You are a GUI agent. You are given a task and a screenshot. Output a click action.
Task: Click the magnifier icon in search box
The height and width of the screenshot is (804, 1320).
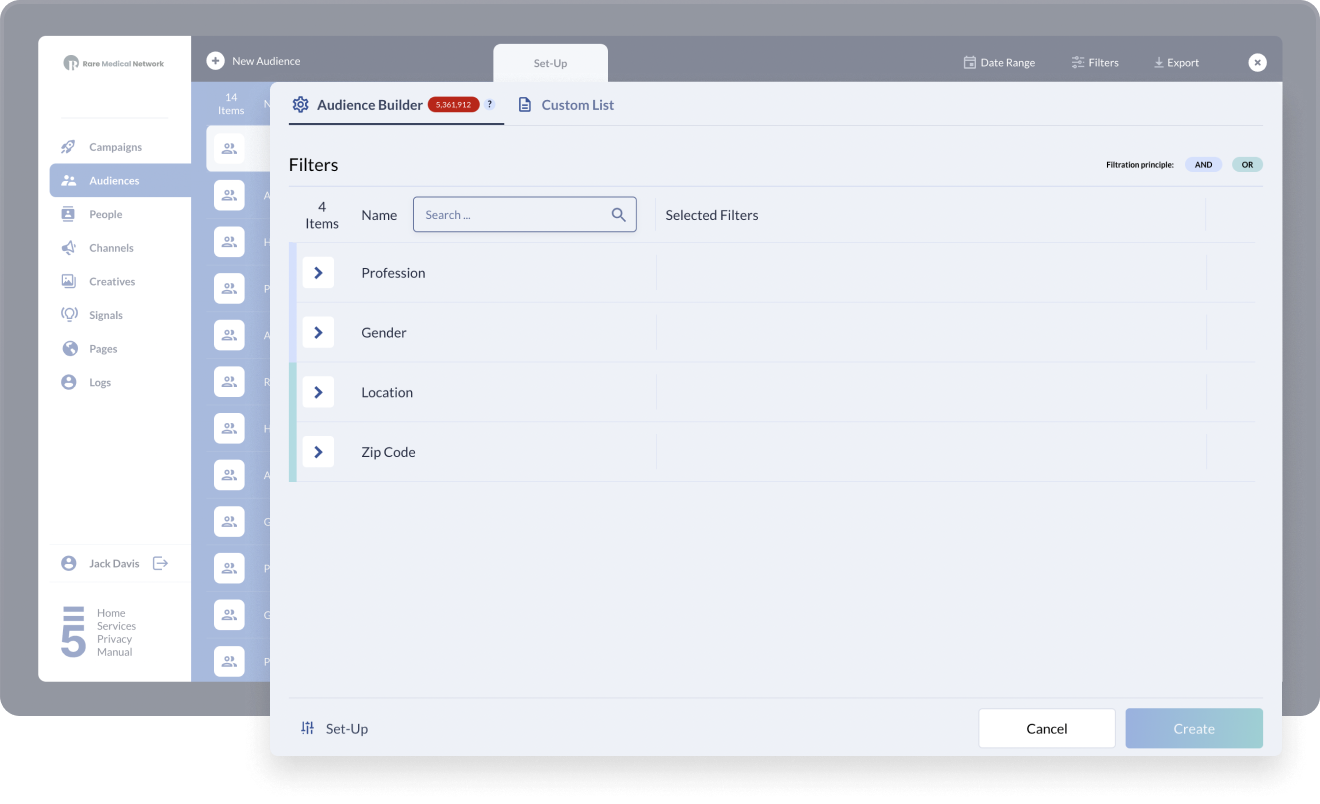pyautogui.click(x=618, y=215)
